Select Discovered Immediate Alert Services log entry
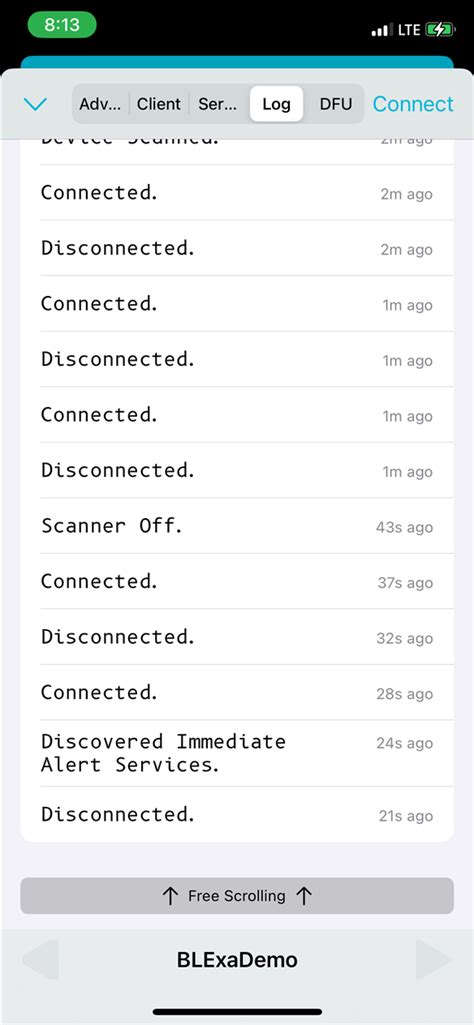Image resolution: width=474 pixels, height=1025 pixels. tap(237, 753)
